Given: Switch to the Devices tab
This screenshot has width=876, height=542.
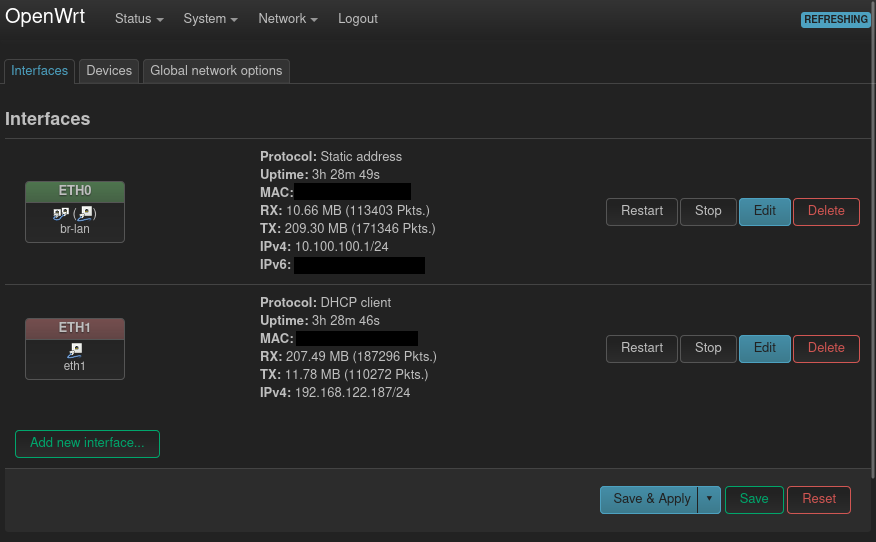Looking at the screenshot, I should (x=109, y=71).
